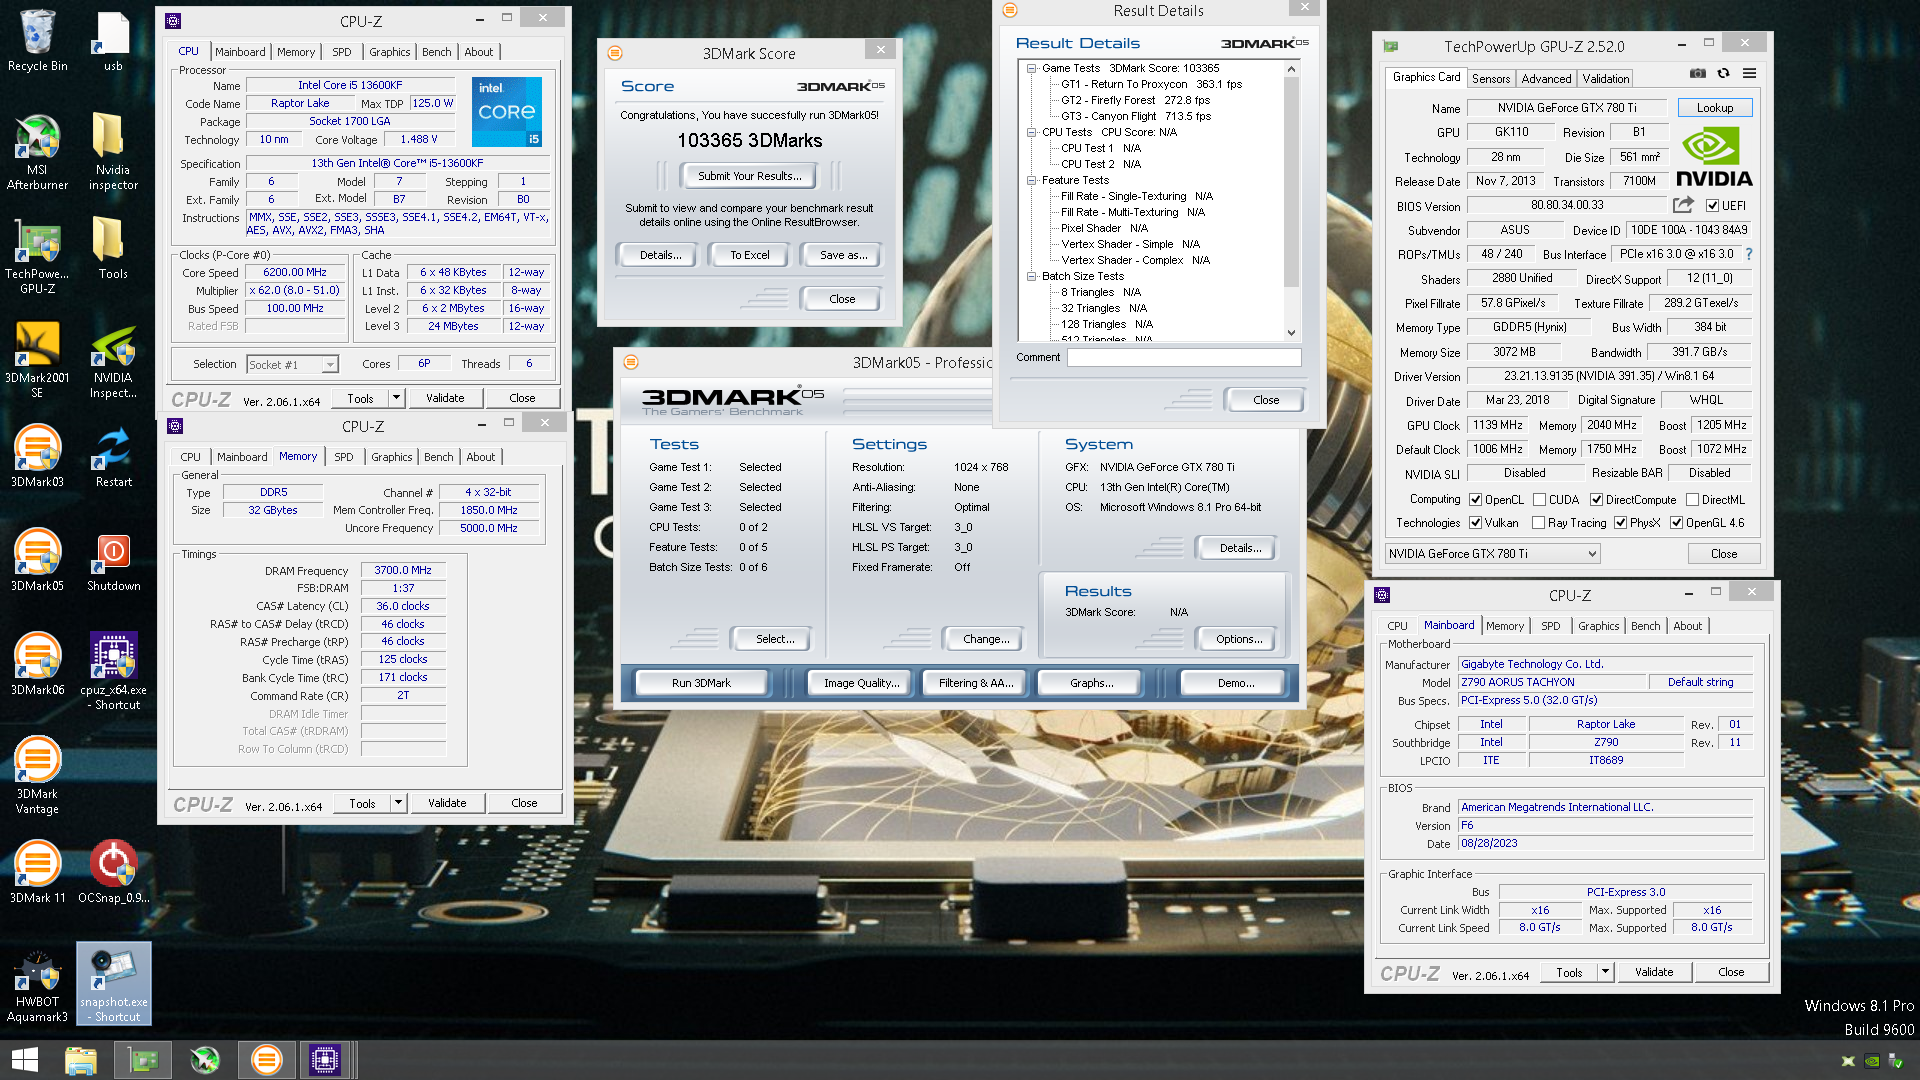Toggle the PhysX checkbox
1920x1080 pixels.
point(1620,523)
